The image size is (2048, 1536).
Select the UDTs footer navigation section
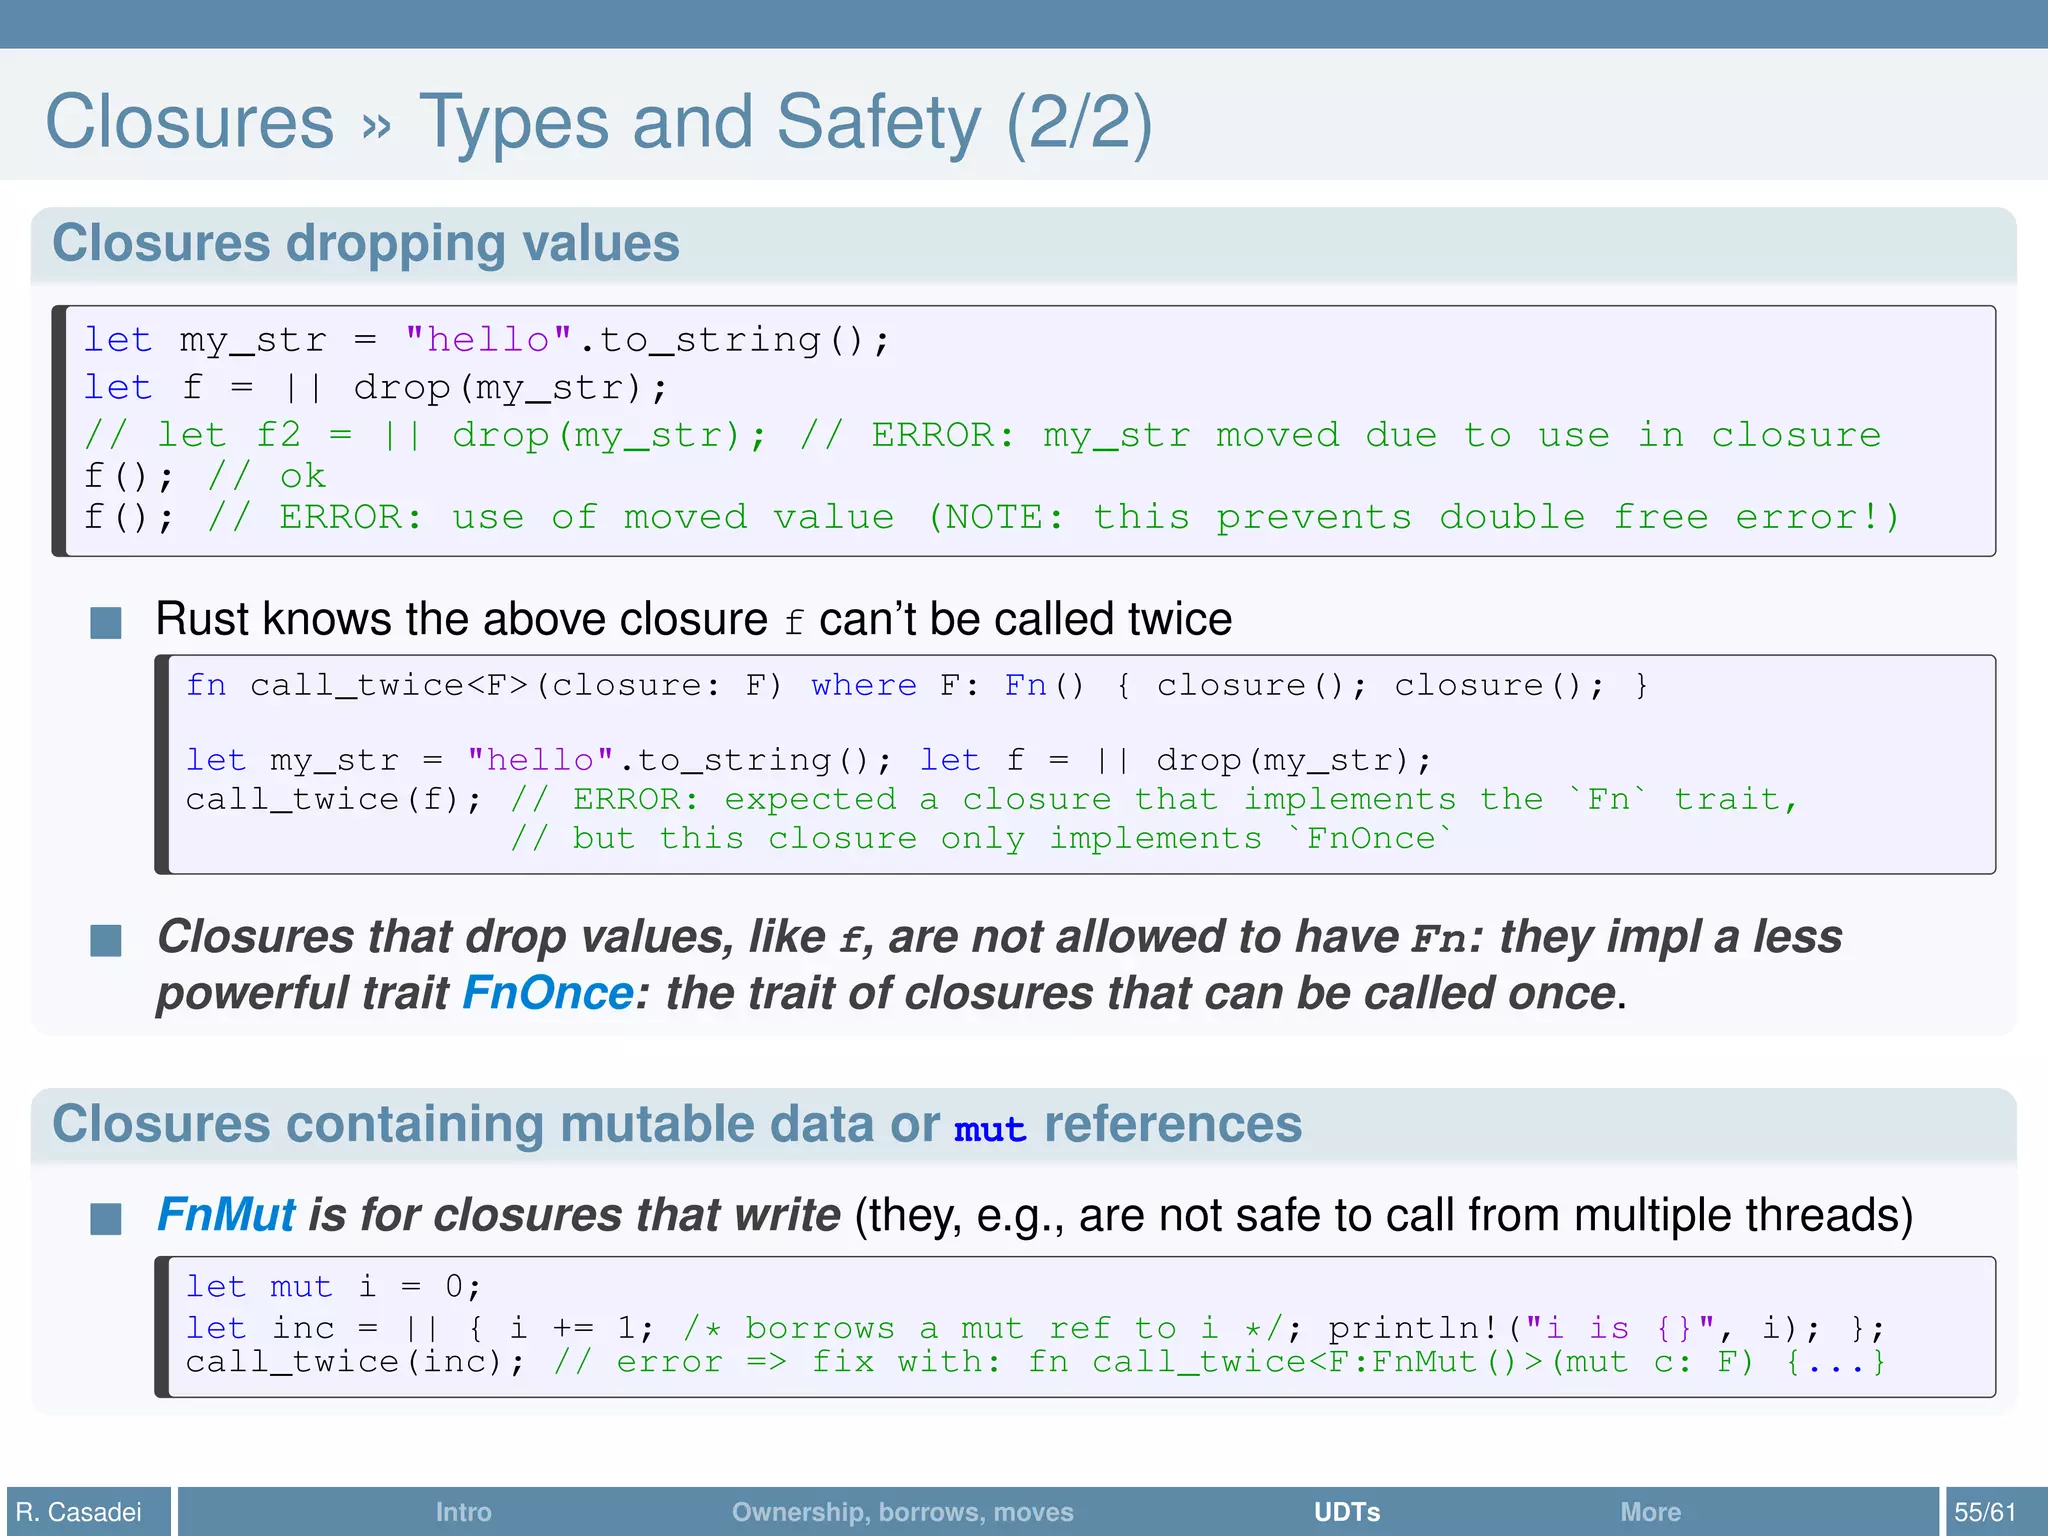tap(1346, 1511)
